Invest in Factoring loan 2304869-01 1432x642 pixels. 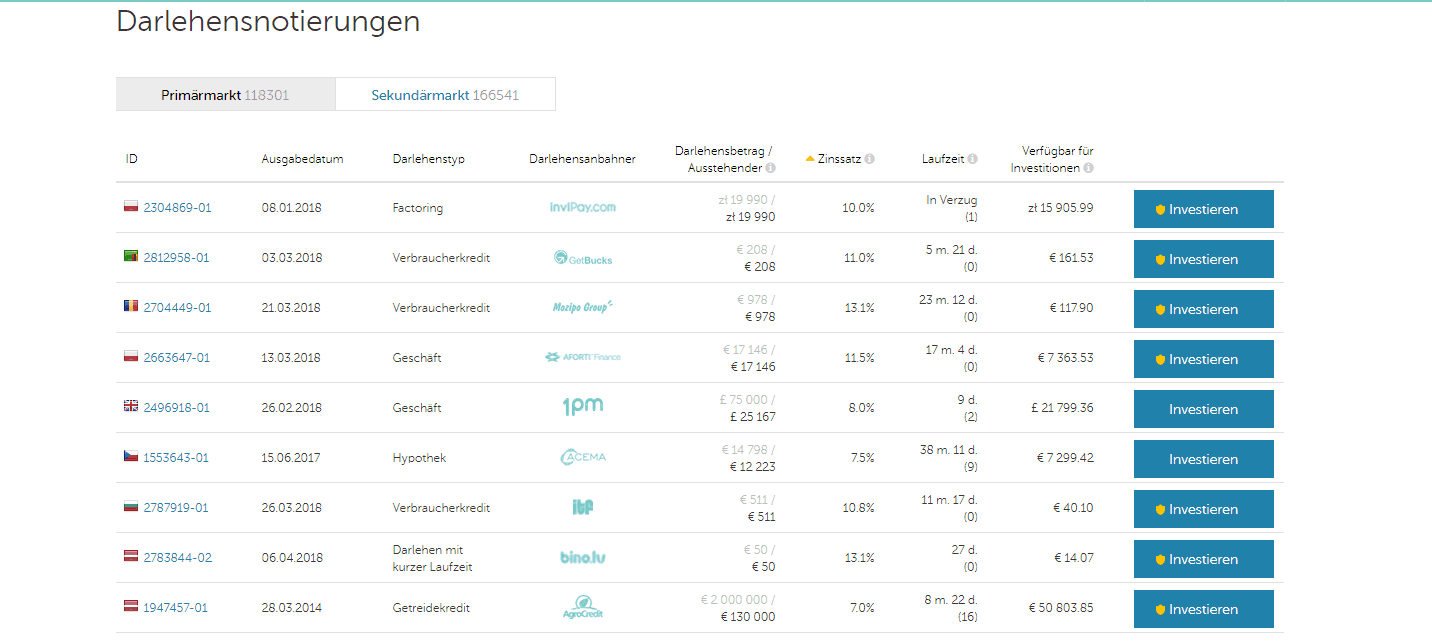(1203, 209)
